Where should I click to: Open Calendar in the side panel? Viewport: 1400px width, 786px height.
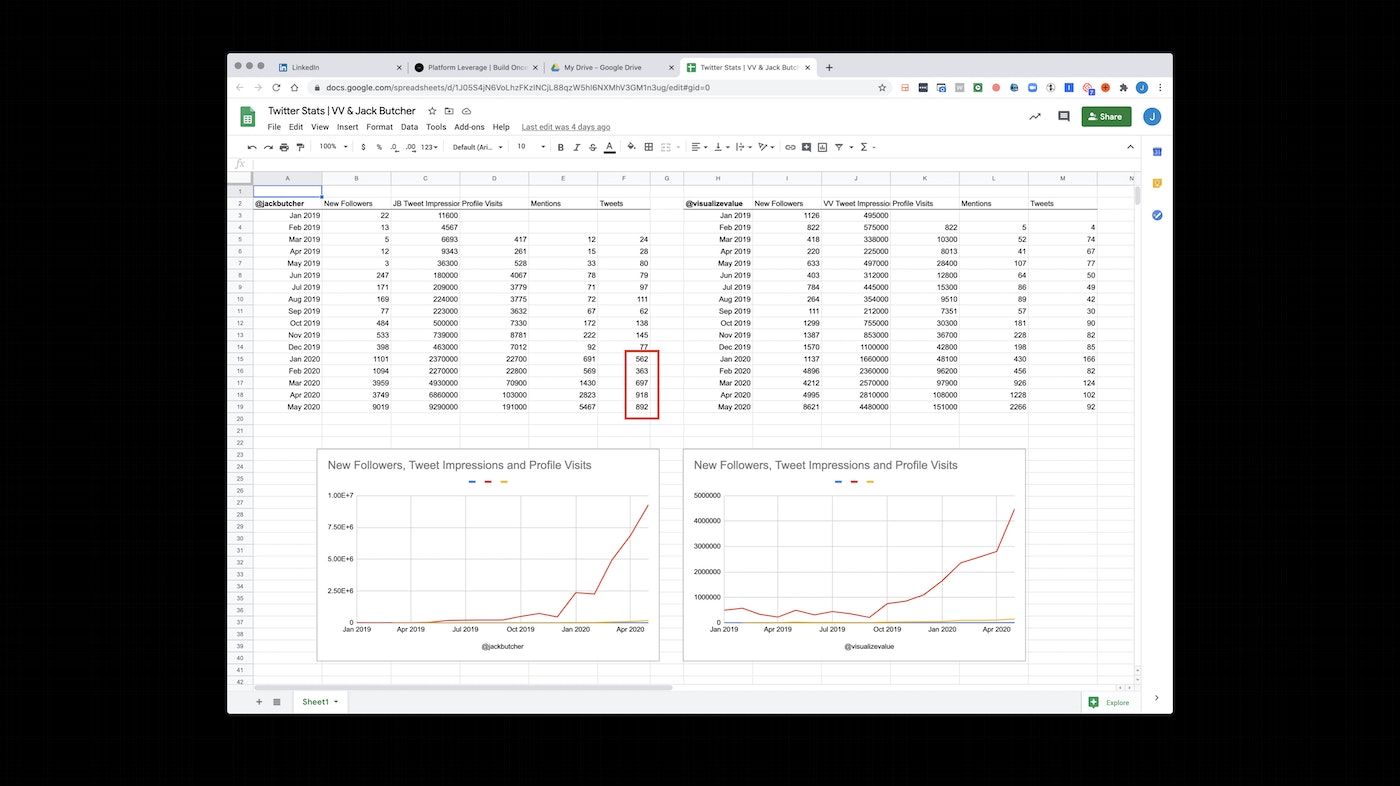tap(1157, 152)
